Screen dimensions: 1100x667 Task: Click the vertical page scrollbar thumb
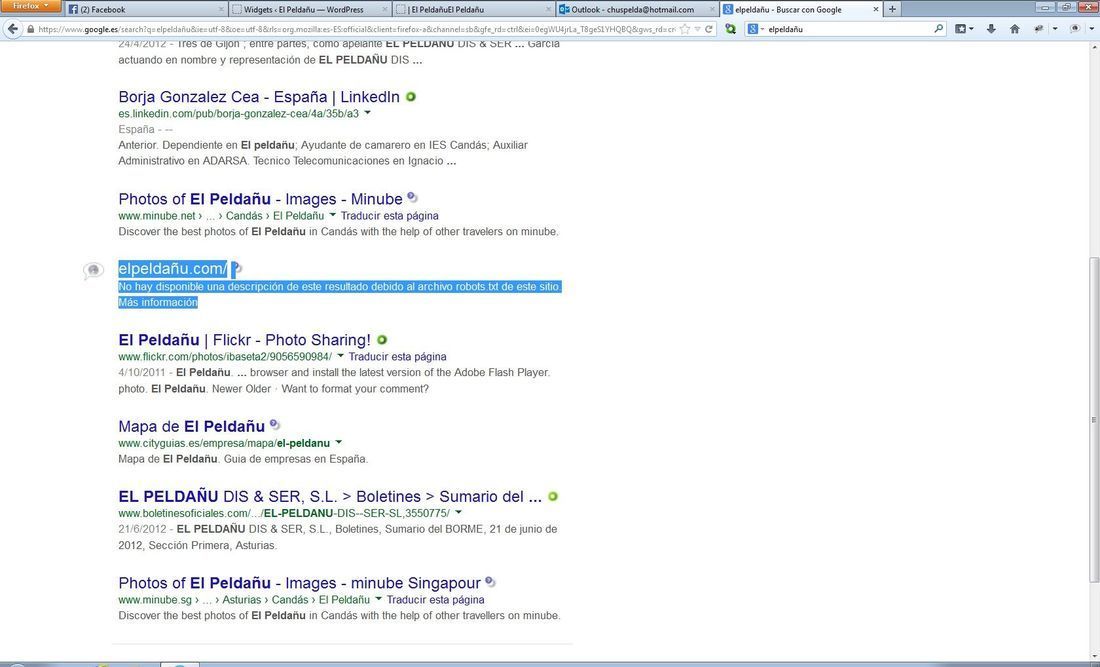[1094, 419]
